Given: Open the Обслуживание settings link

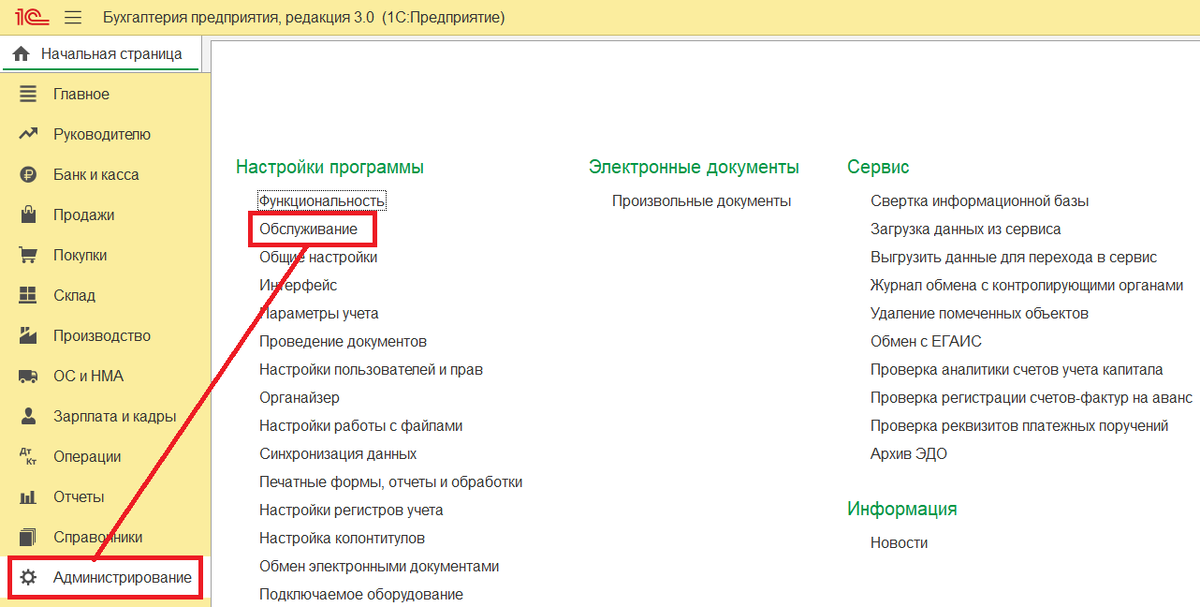Looking at the screenshot, I should [x=308, y=229].
